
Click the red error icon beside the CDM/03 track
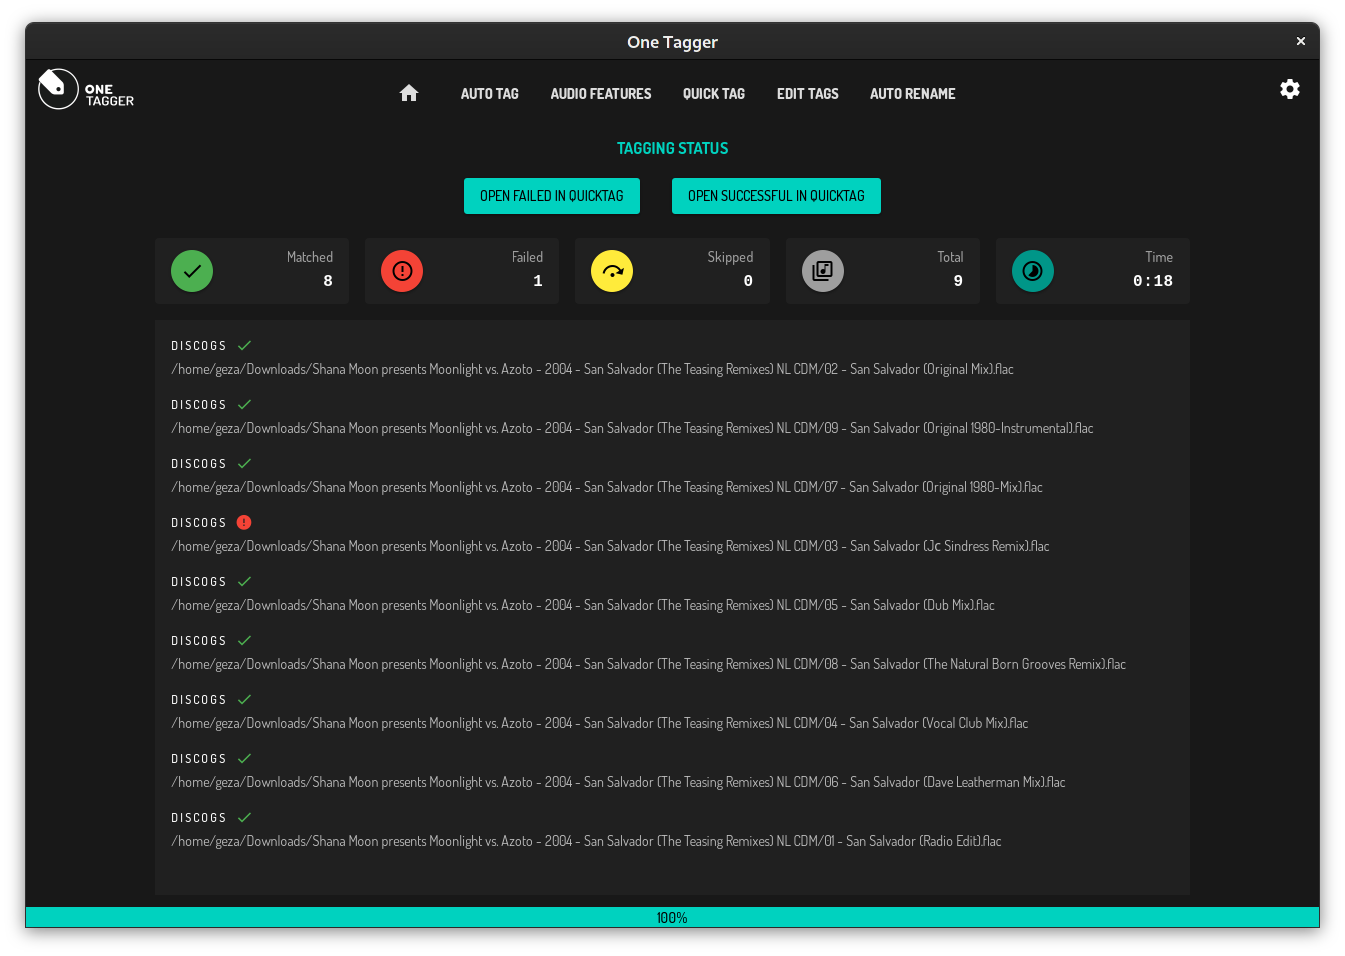pyautogui.click(x=245, y=522)
